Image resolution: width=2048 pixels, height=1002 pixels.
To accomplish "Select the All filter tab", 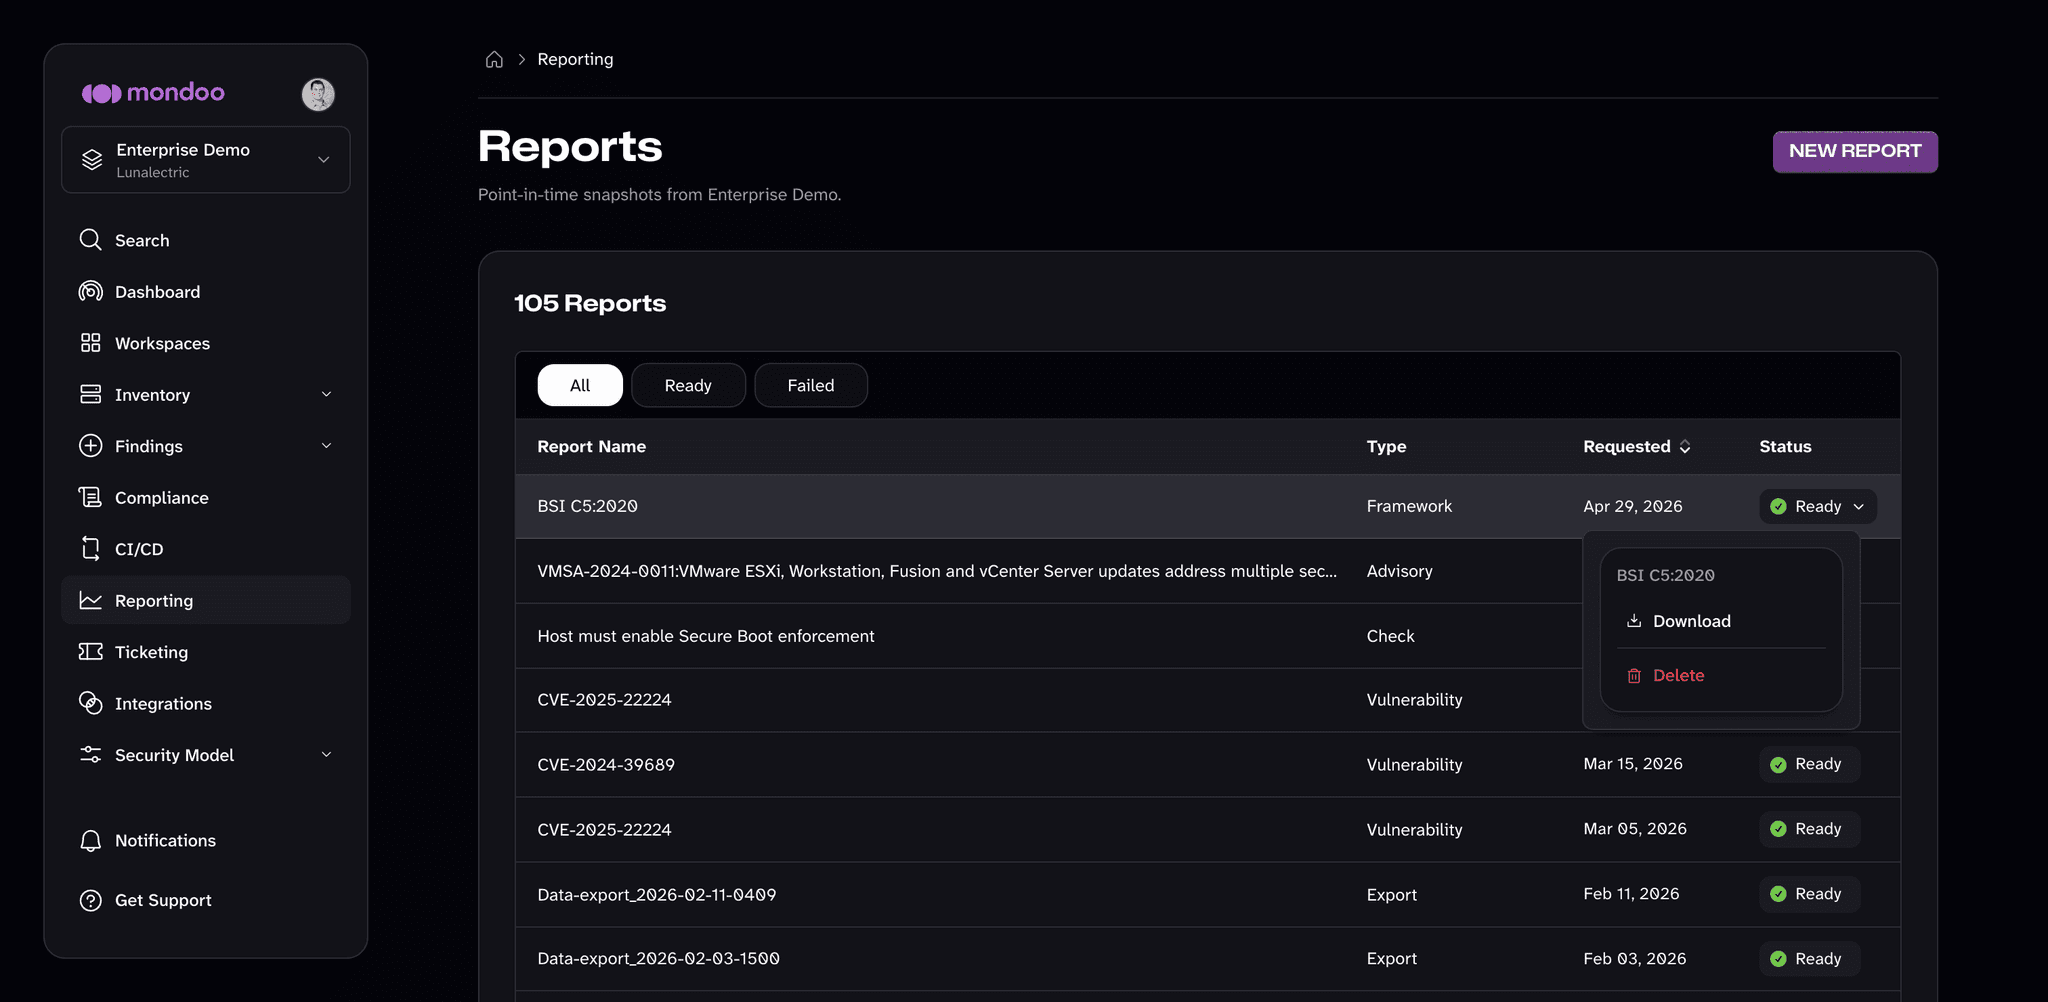I will [580, 385].
